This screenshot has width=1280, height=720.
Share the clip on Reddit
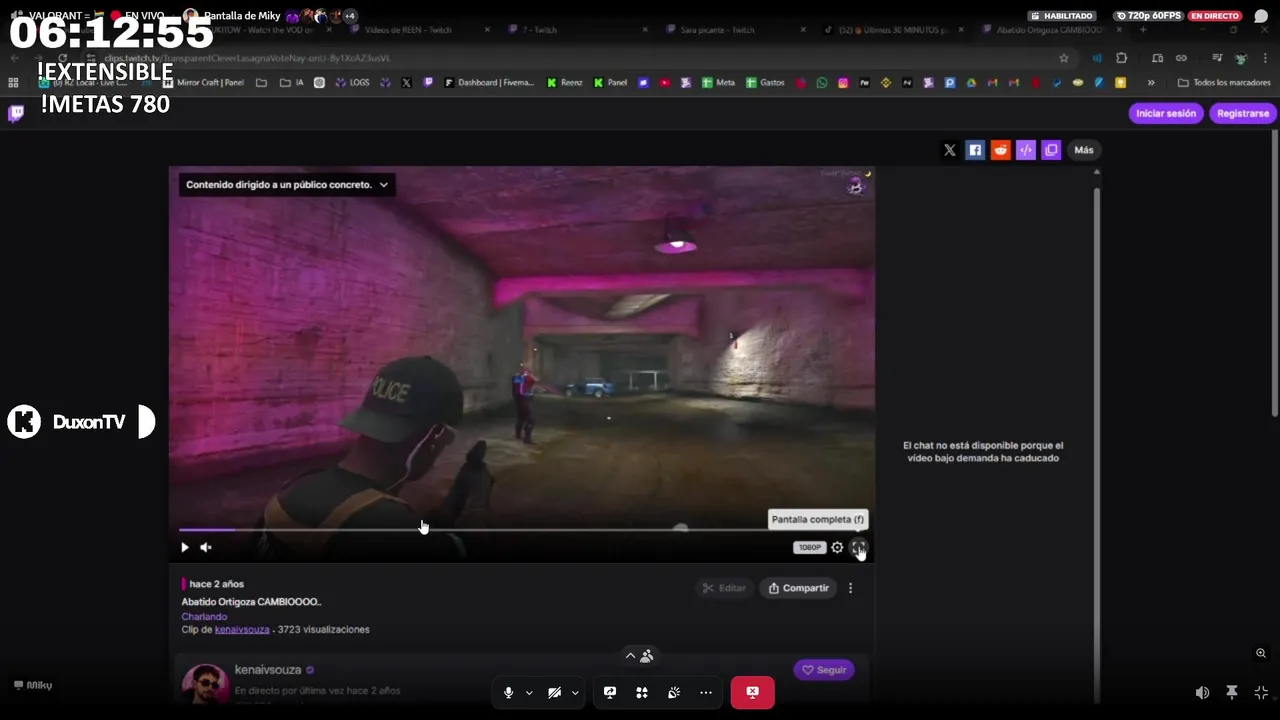click(x=1000, y=150)
